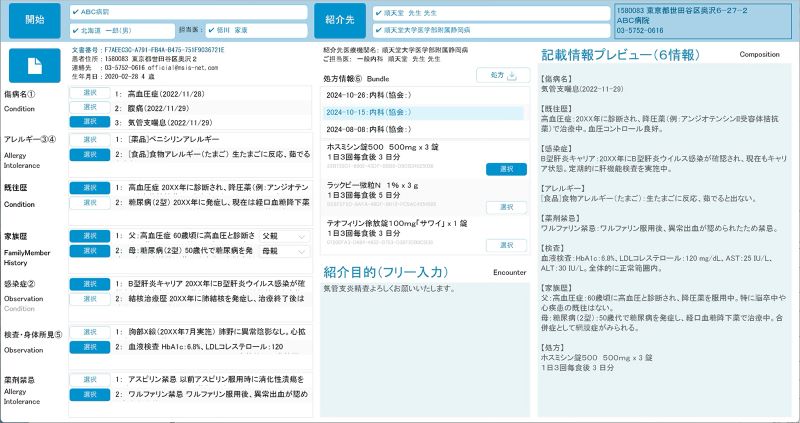Image resolution: width=800 pixels, height=423 pixels.
Task: Toggle 選択 for アスピリン禁忌 entry
Action: [x=89, y=380]
